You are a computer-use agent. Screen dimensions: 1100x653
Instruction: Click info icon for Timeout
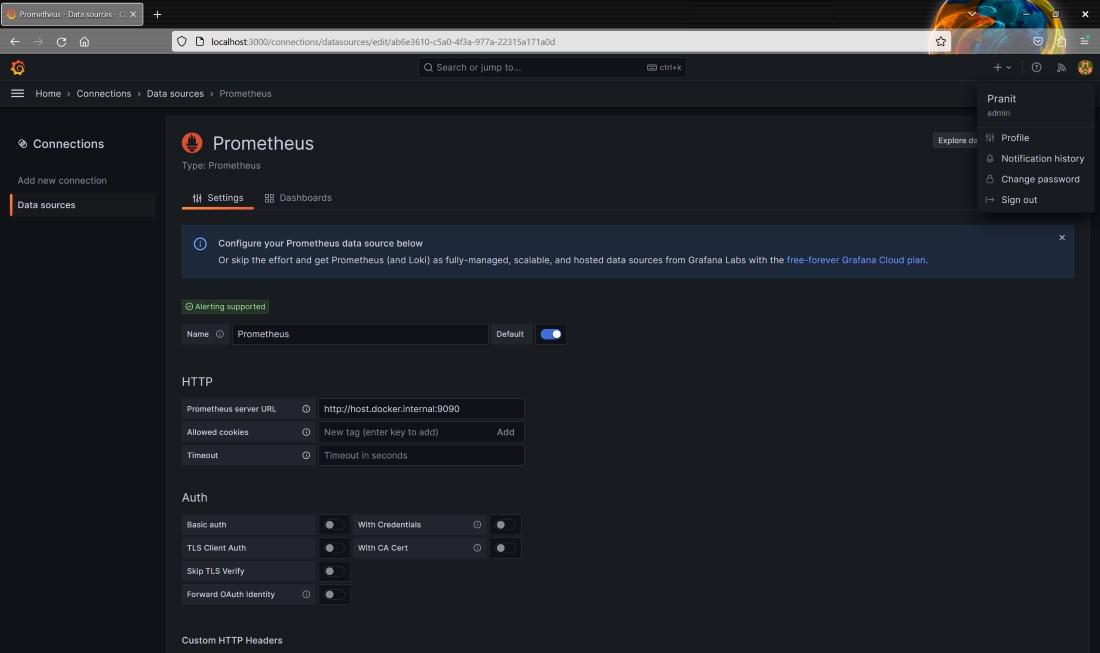coord(306,455)
